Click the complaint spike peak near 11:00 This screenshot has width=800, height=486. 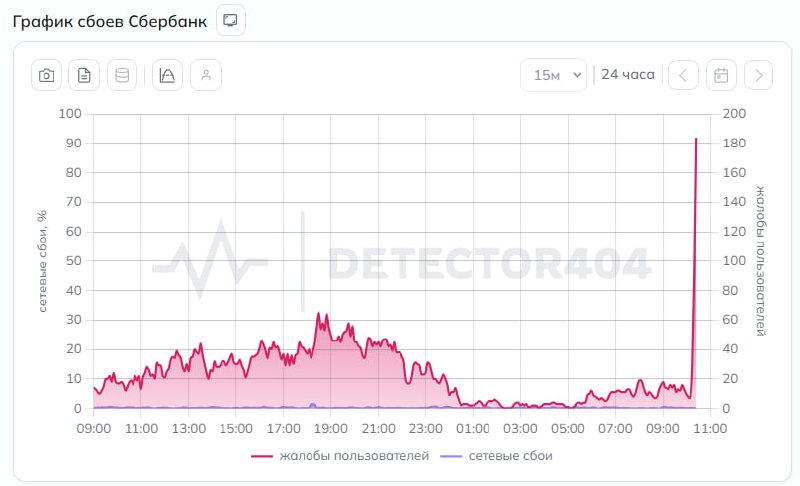[x=696, y=139]
